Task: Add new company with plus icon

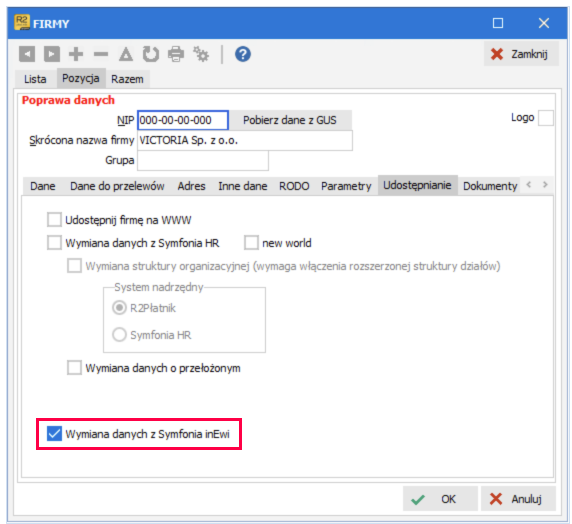Action: [76, 54]
